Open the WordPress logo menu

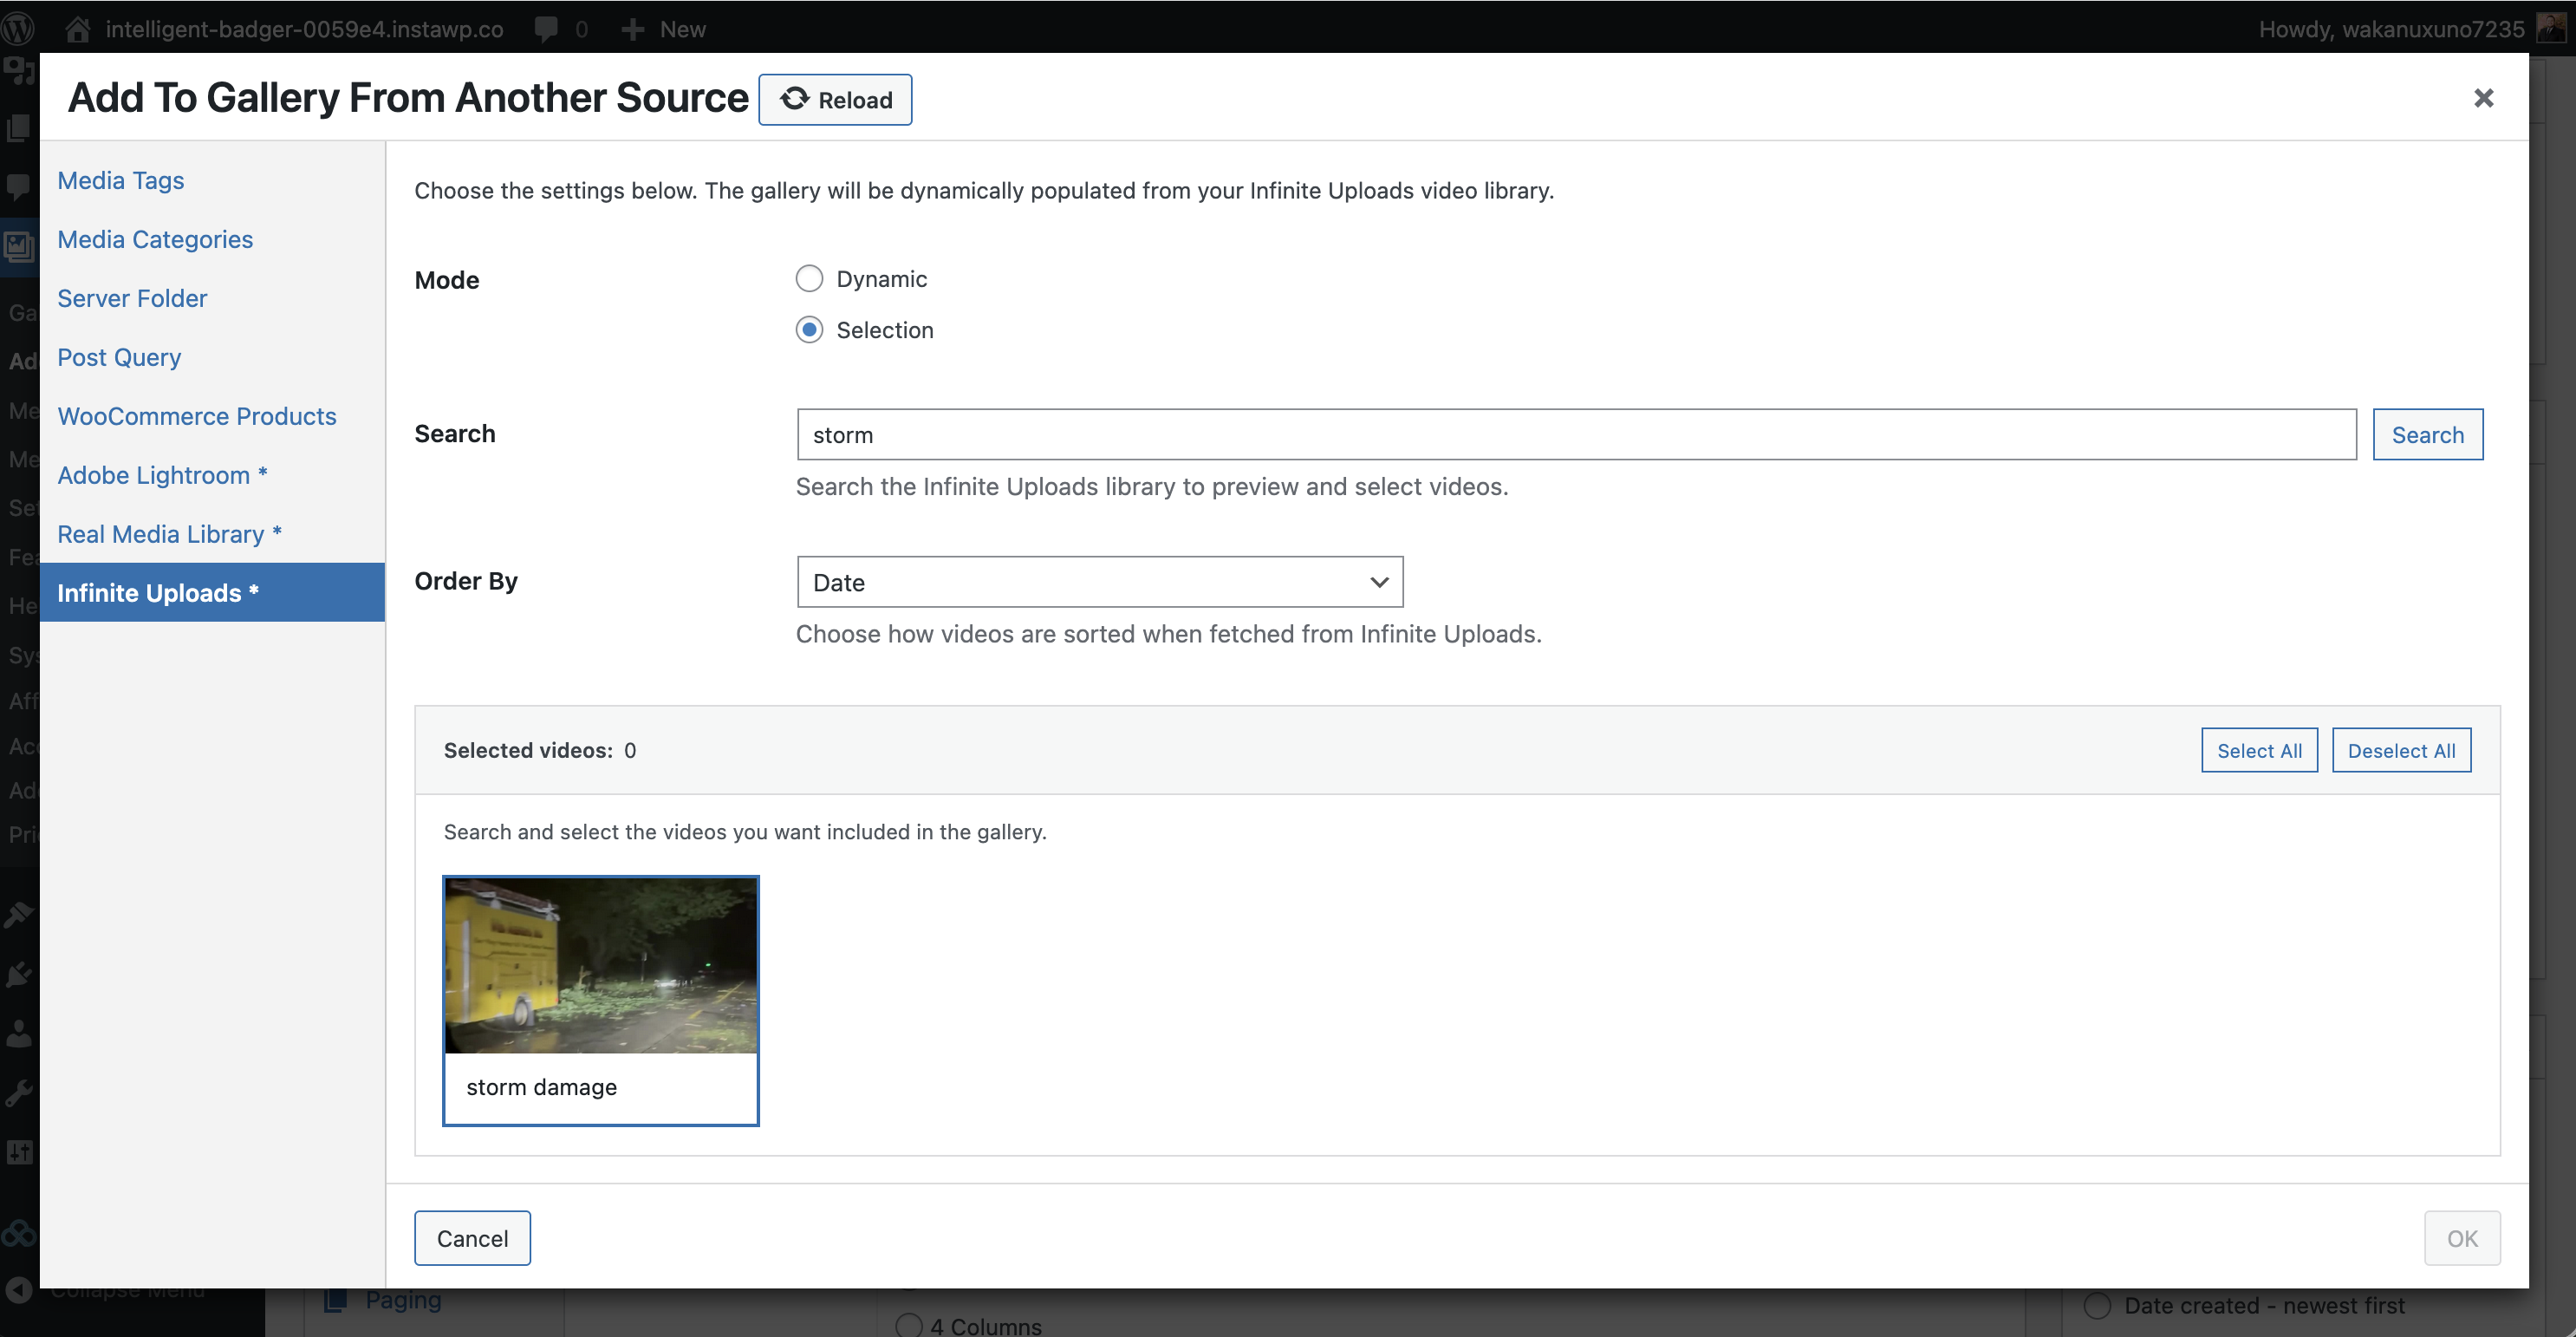18,29
